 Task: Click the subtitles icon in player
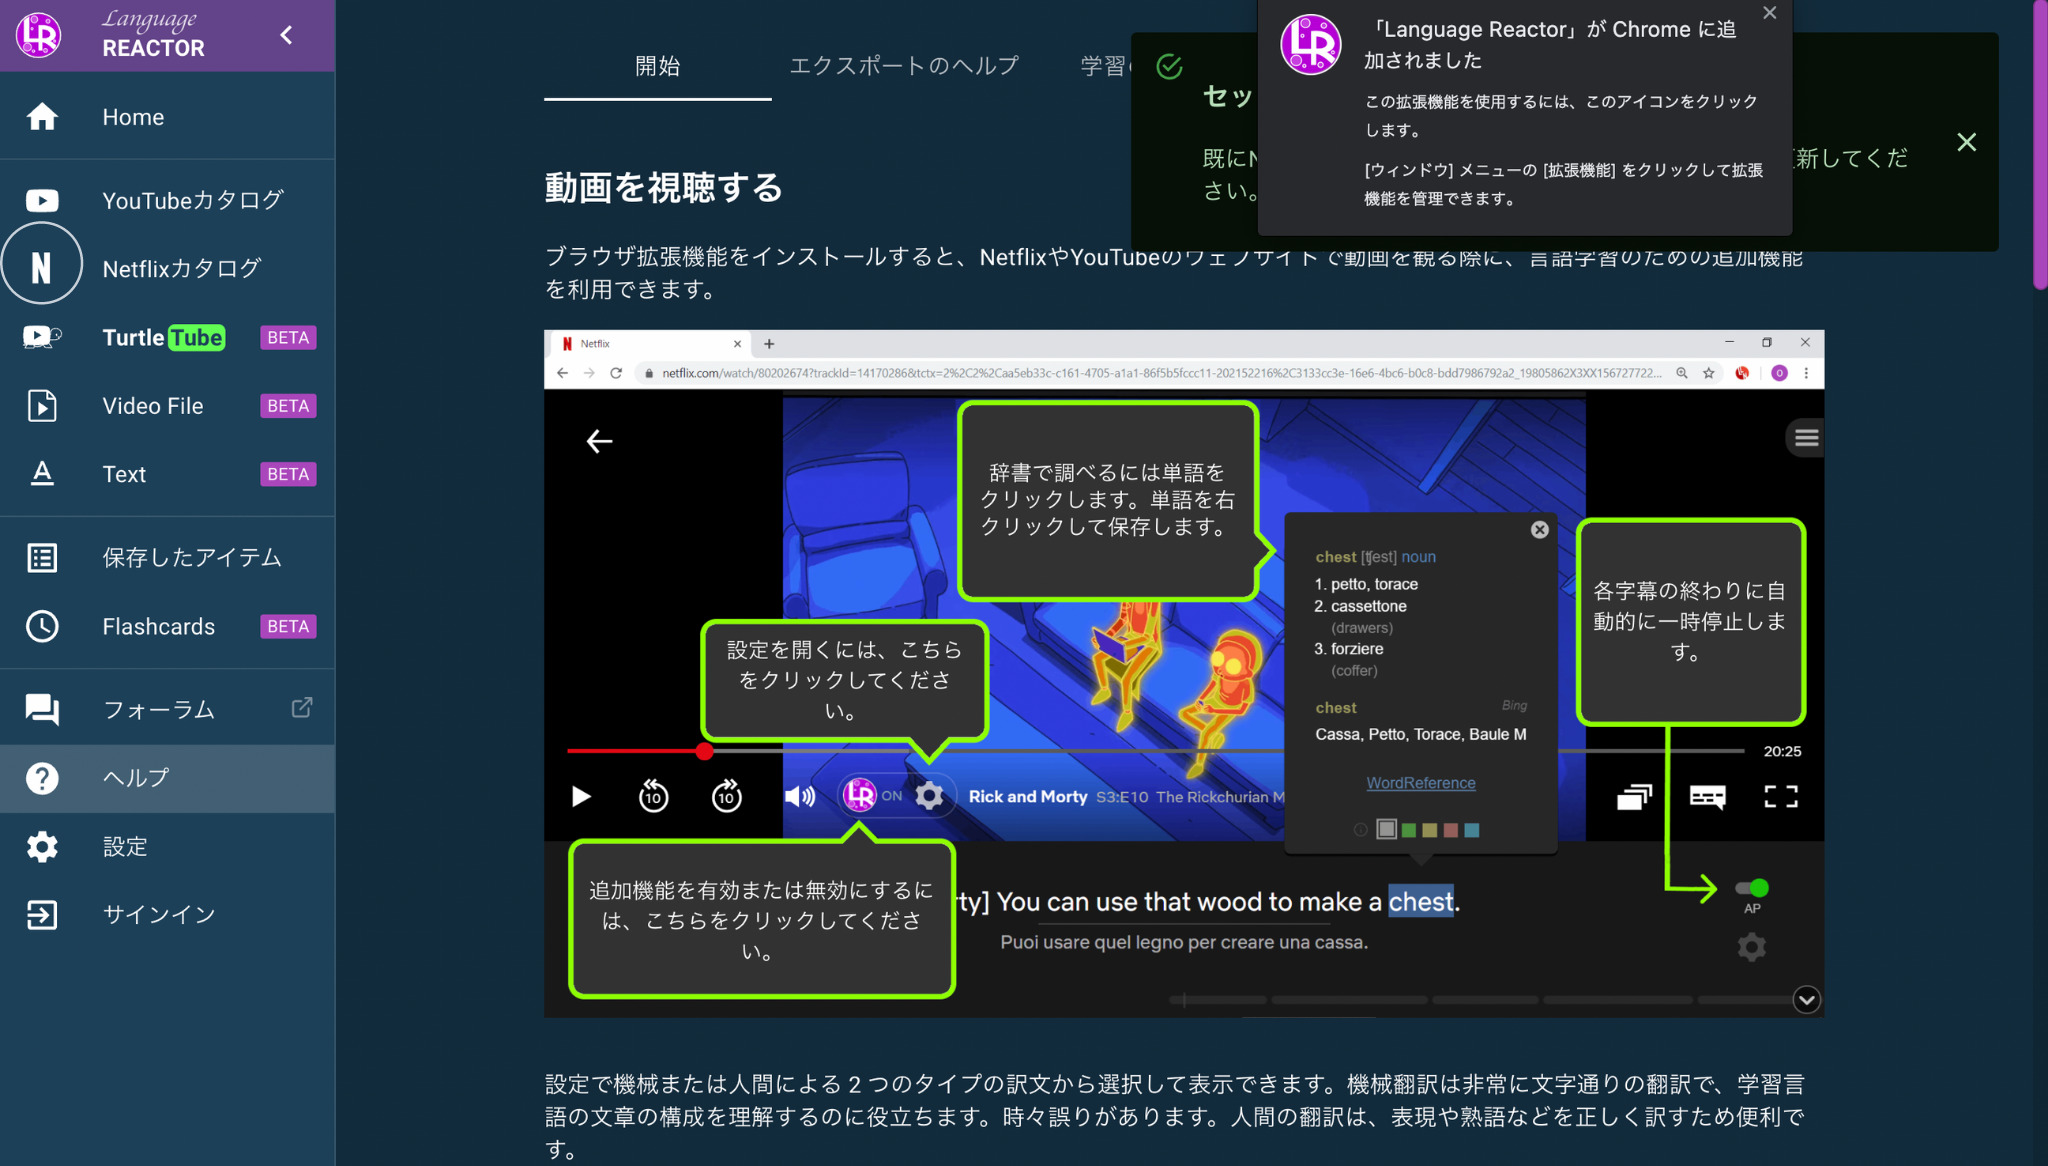(1707, 796)
